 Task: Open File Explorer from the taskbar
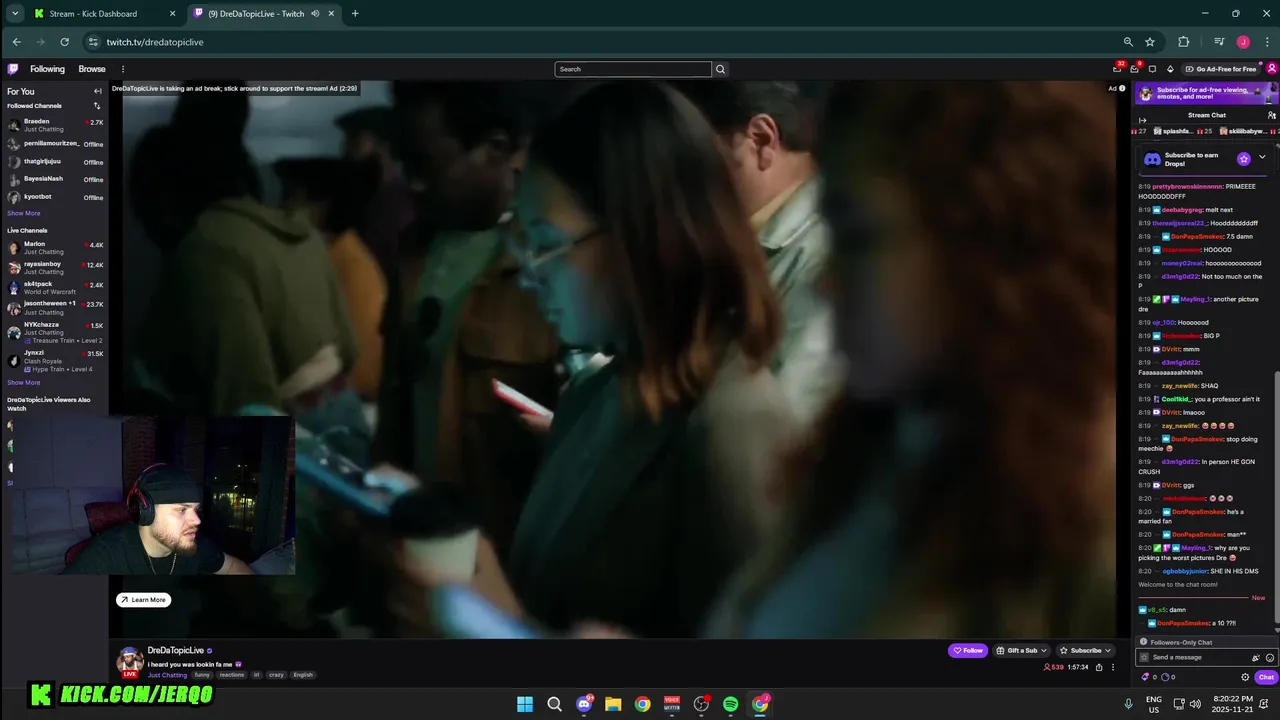[x=613, y=704]
